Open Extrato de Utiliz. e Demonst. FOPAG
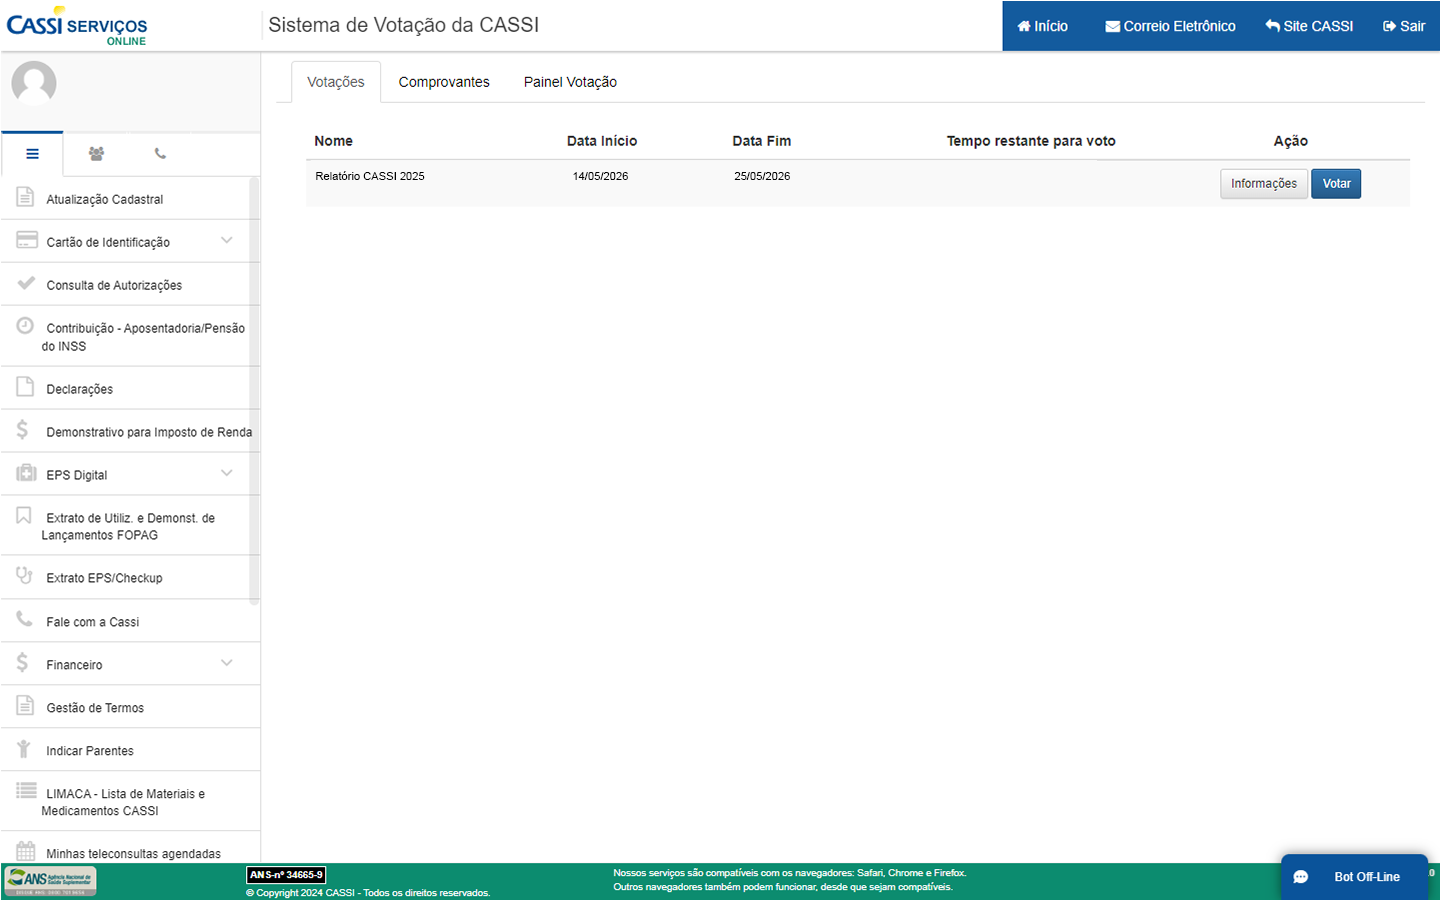 [x=131, y=526]
